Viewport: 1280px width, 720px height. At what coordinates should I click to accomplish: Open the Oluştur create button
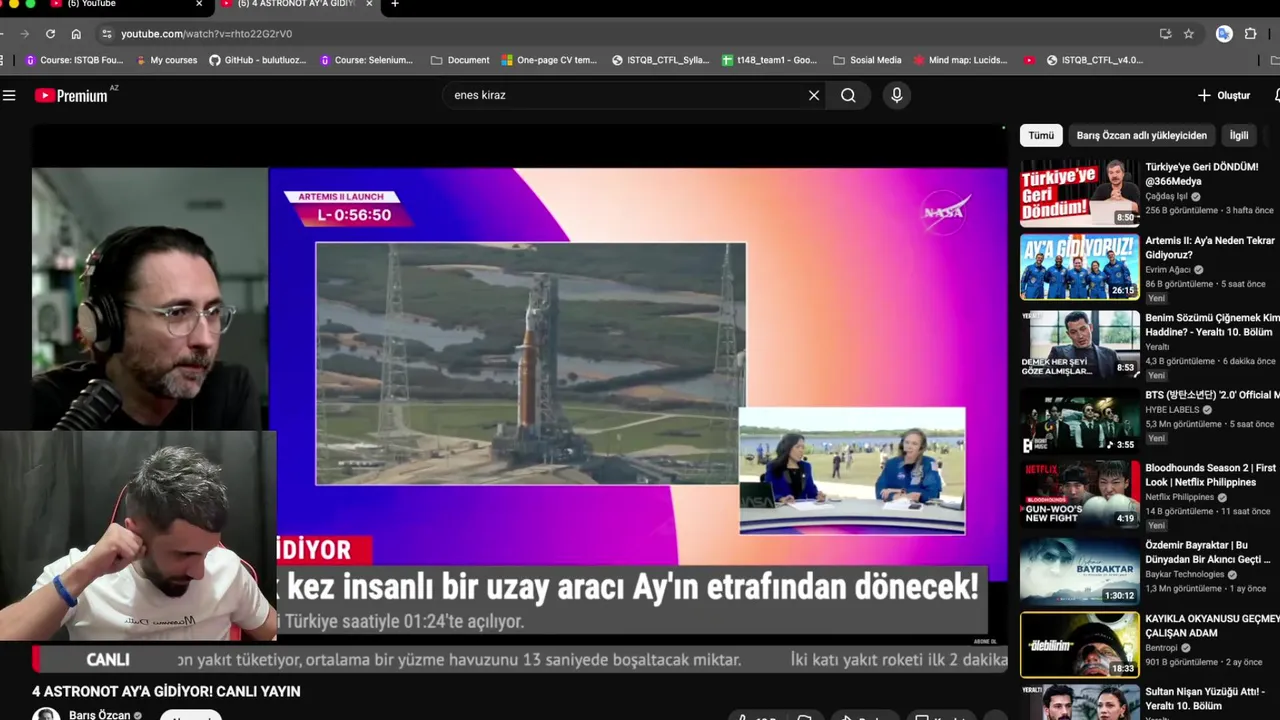pyautogui.click(x=1223, y=95)
